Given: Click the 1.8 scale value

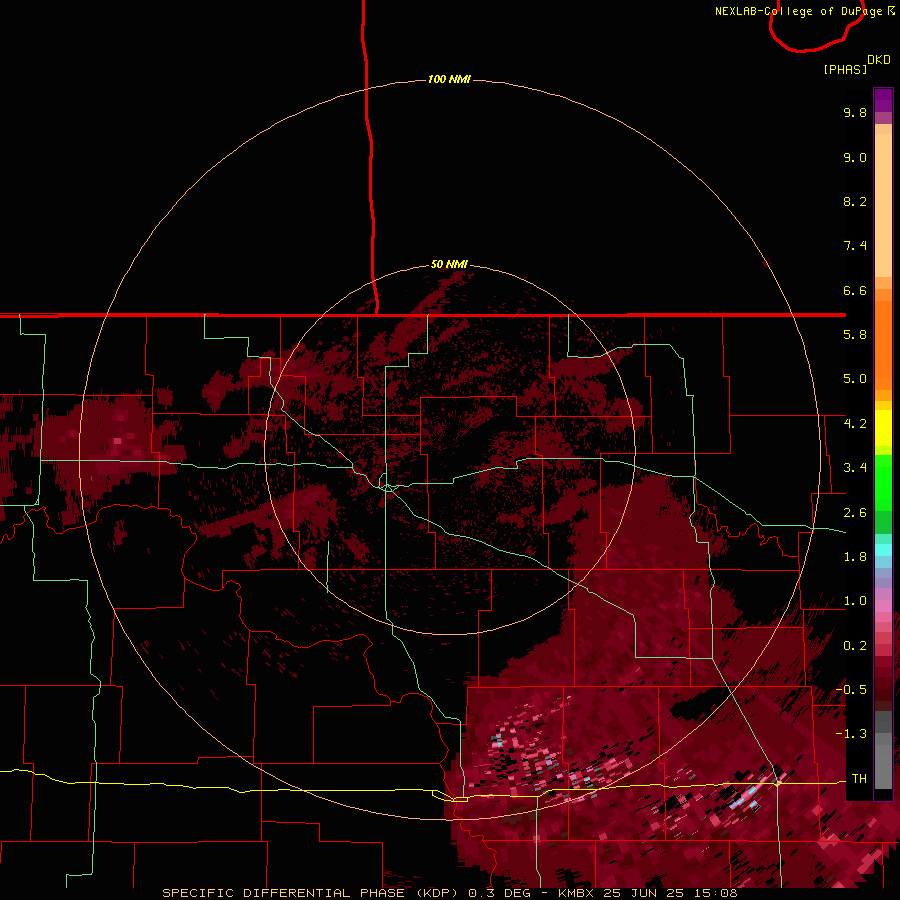Looking at the screenshot, I should pyautogui.click(x=855, y=557).
